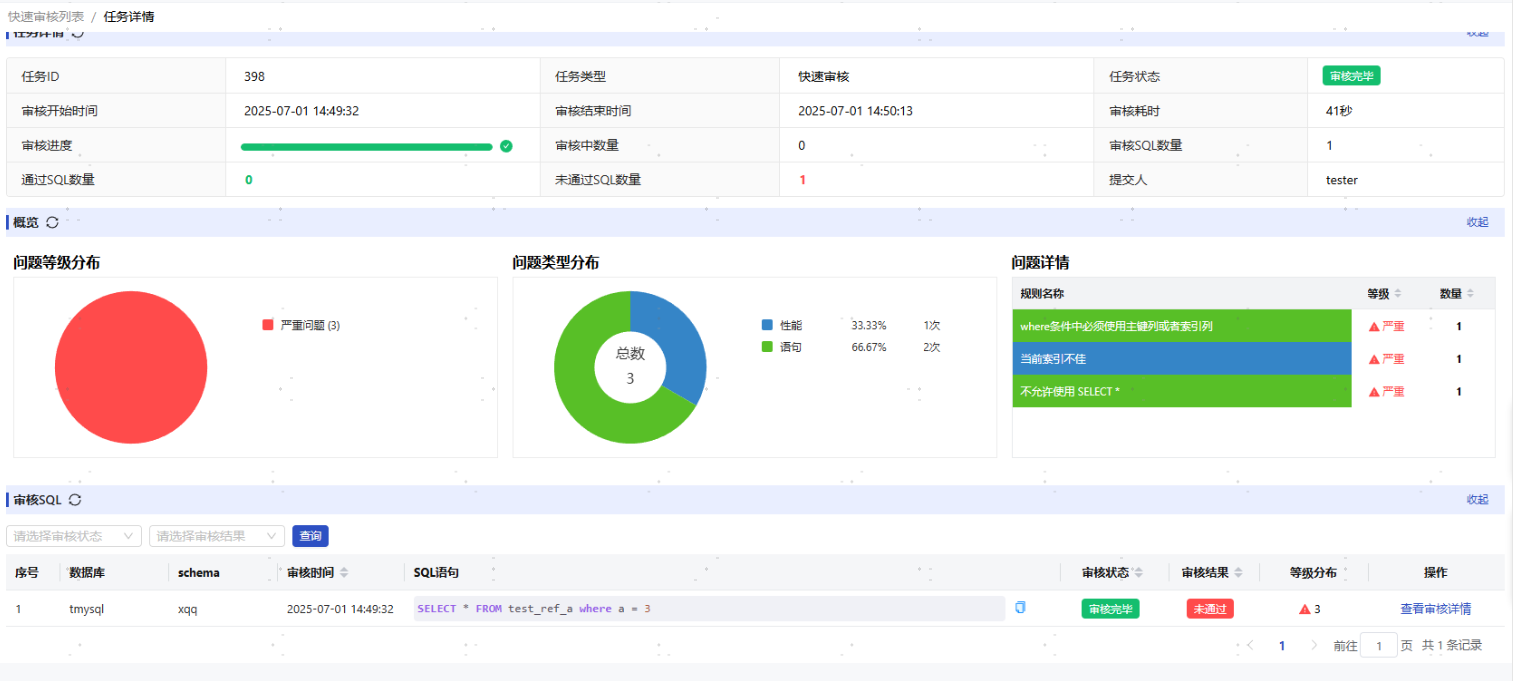Select 当前索引不佳 rule row
The image size is (1513, 681).
1182,359
